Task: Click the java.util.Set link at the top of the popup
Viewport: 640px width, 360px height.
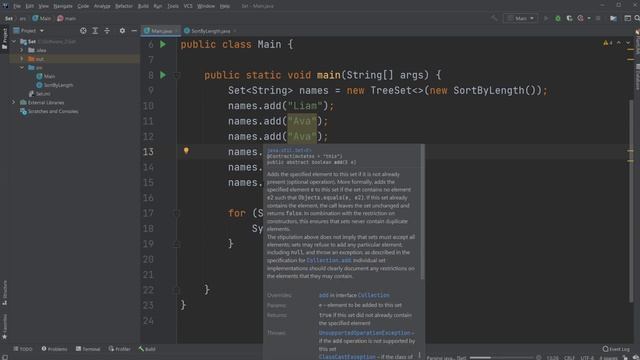Action: pos(289,150)
